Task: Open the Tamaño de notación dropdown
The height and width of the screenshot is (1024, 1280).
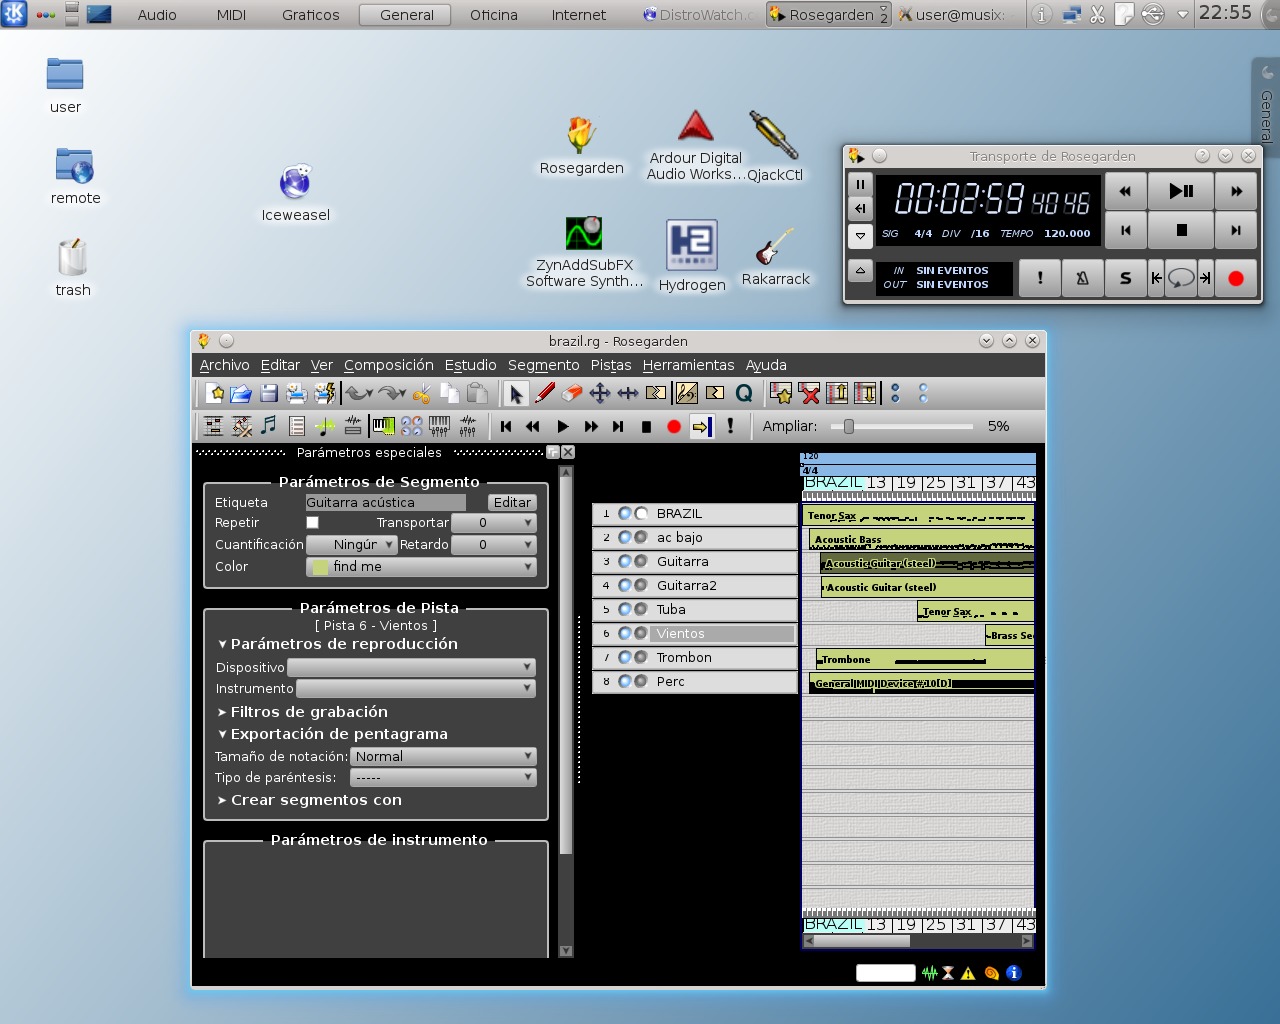Action: point(443,757)
